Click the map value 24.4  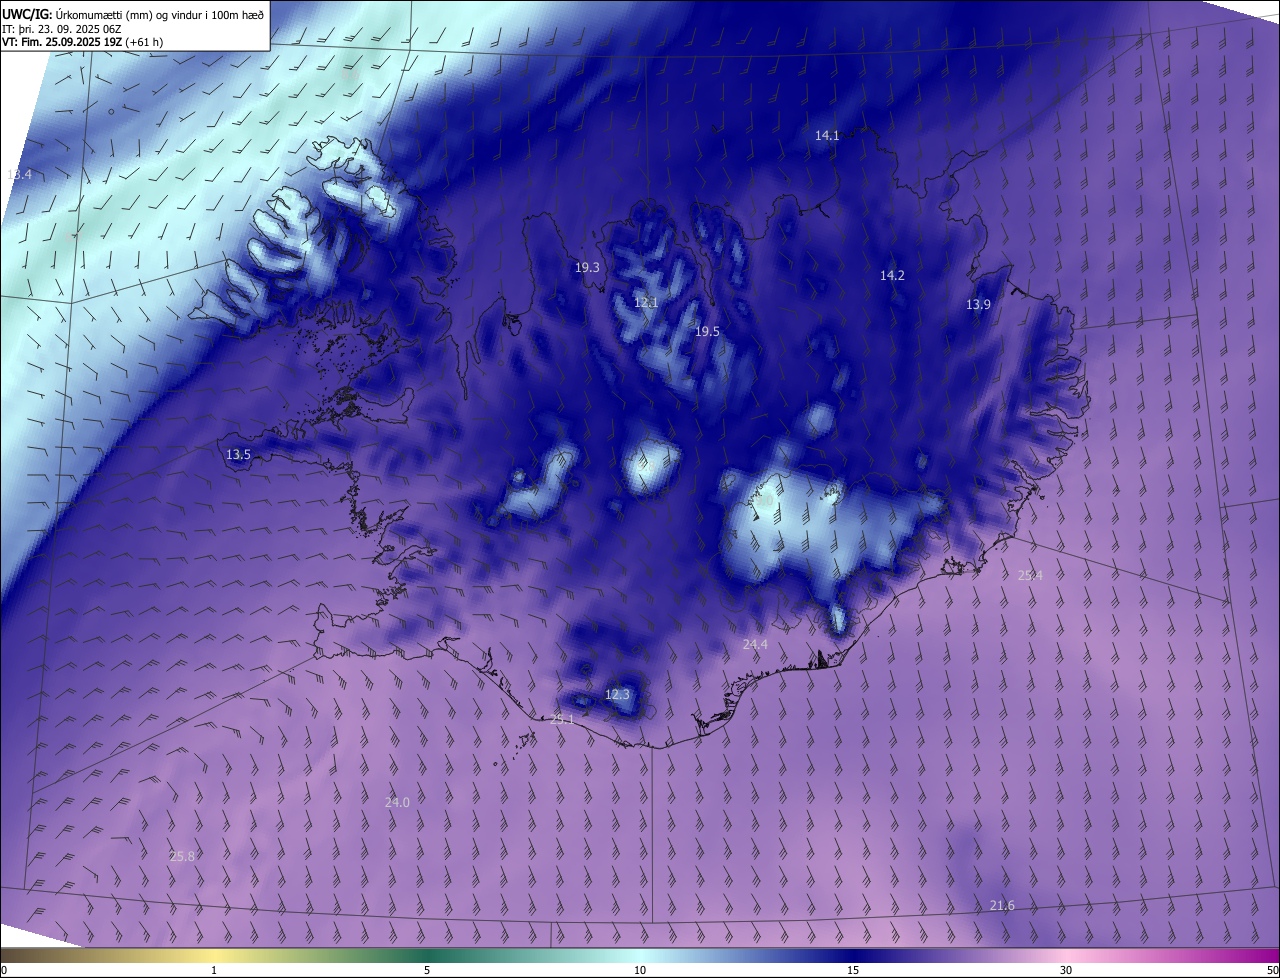[x=755, y=644]
